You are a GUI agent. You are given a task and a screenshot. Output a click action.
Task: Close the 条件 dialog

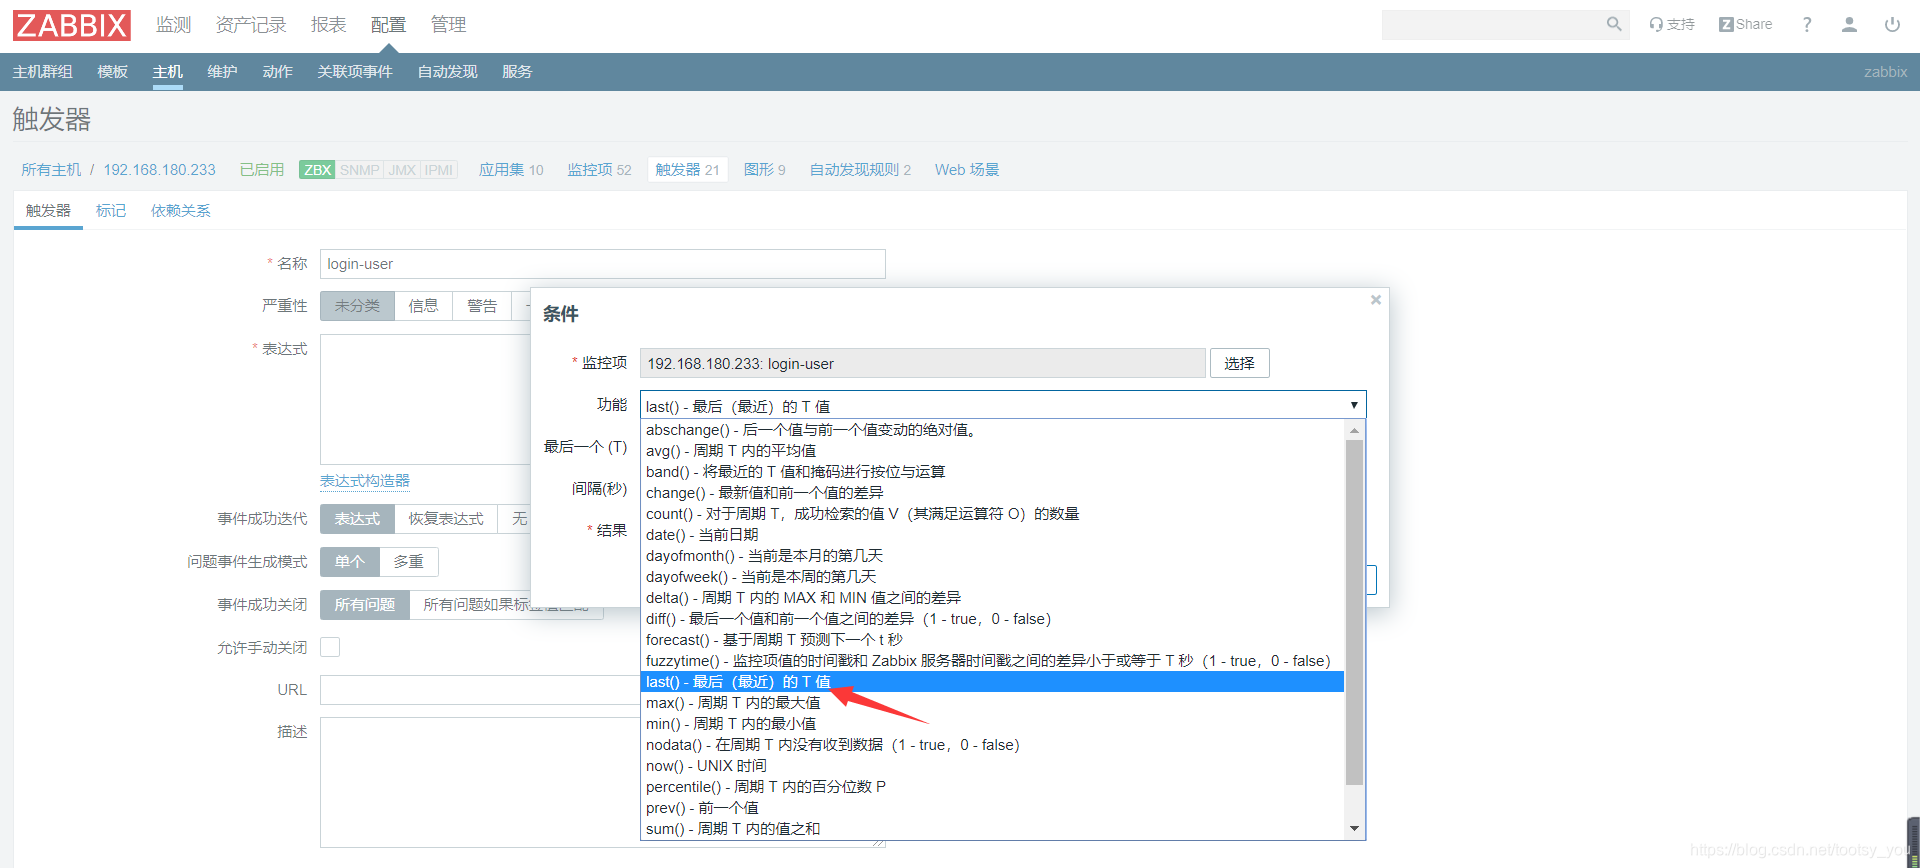coord(1376,300)
